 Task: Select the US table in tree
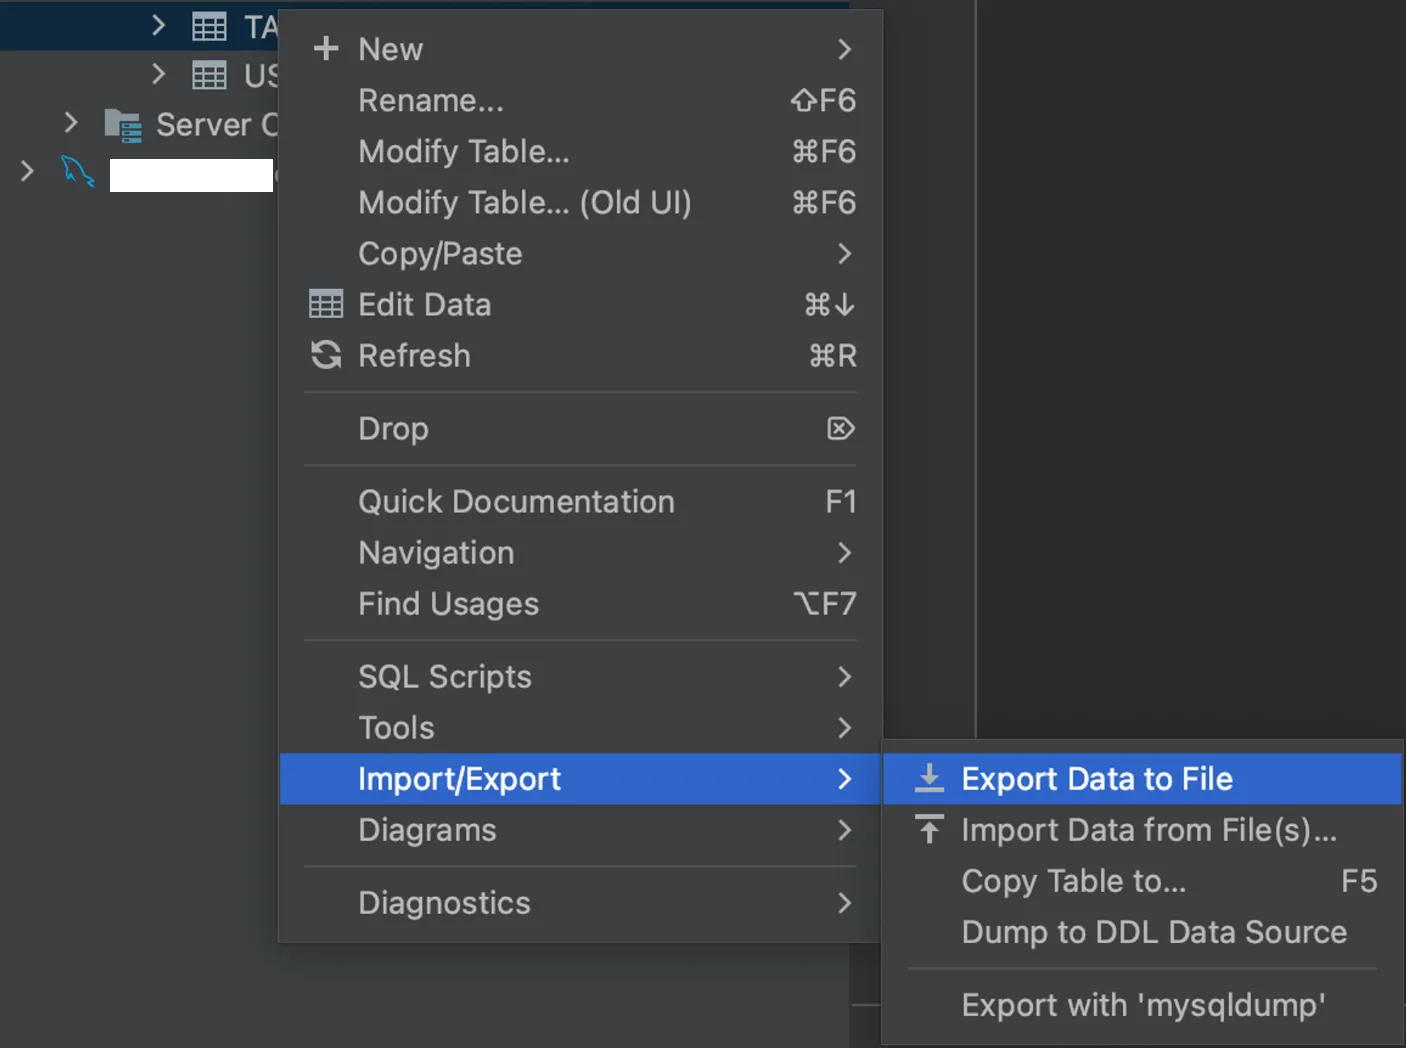coord(260,75)
